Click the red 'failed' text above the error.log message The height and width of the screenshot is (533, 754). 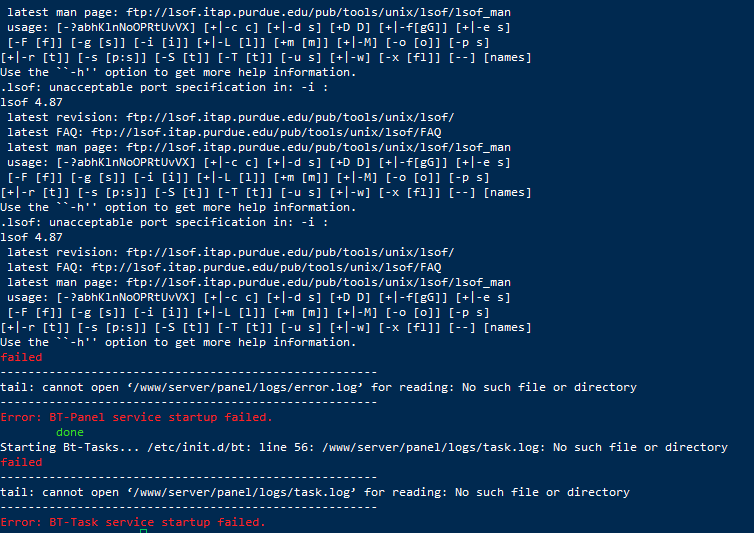tap(21, 357)
